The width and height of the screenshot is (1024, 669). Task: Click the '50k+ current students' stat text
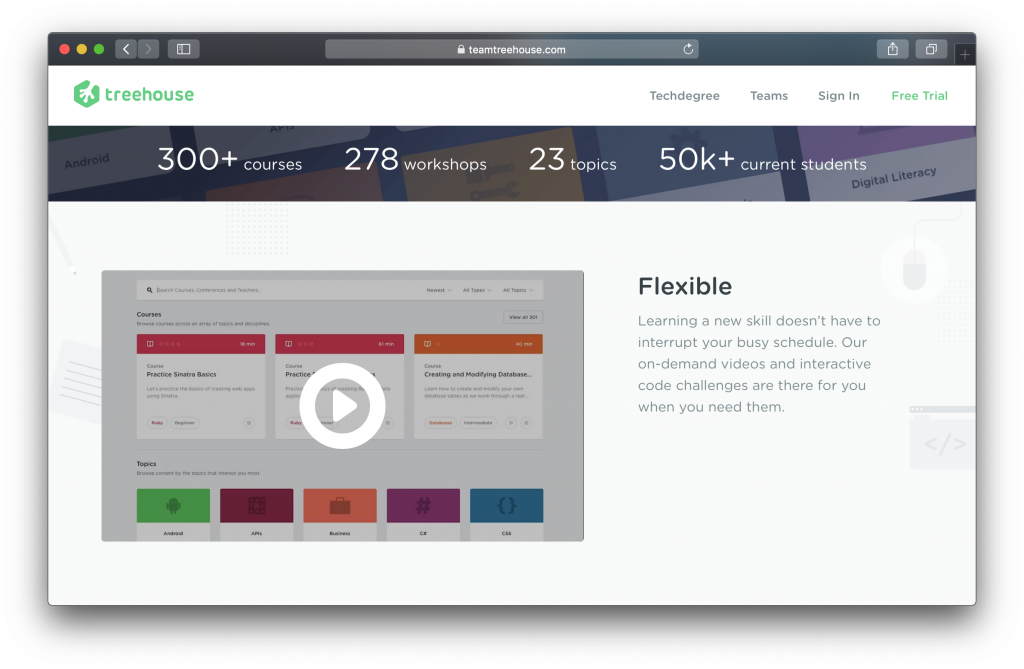click(x=763, y=160)
